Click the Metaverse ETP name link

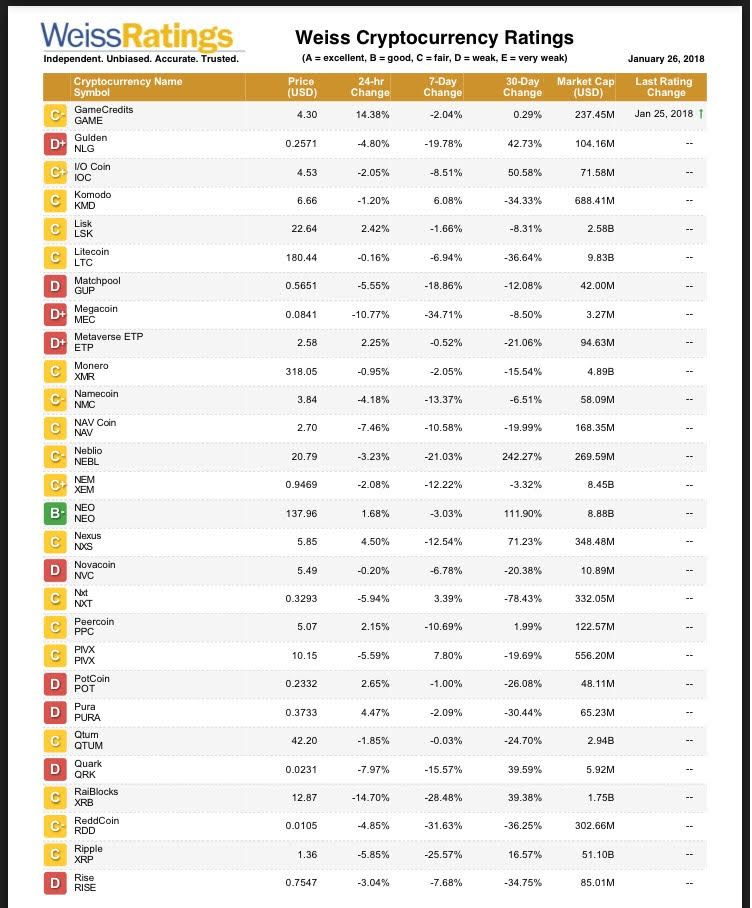108,337
